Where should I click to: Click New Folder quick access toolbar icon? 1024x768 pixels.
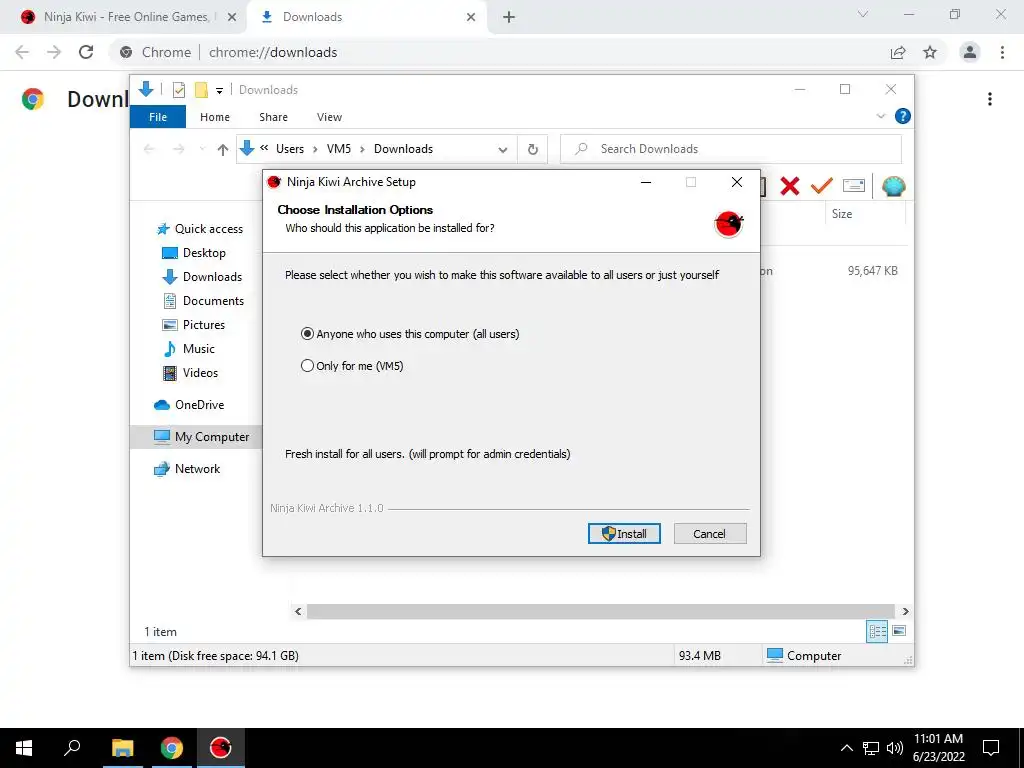click(x=201, y=89)
